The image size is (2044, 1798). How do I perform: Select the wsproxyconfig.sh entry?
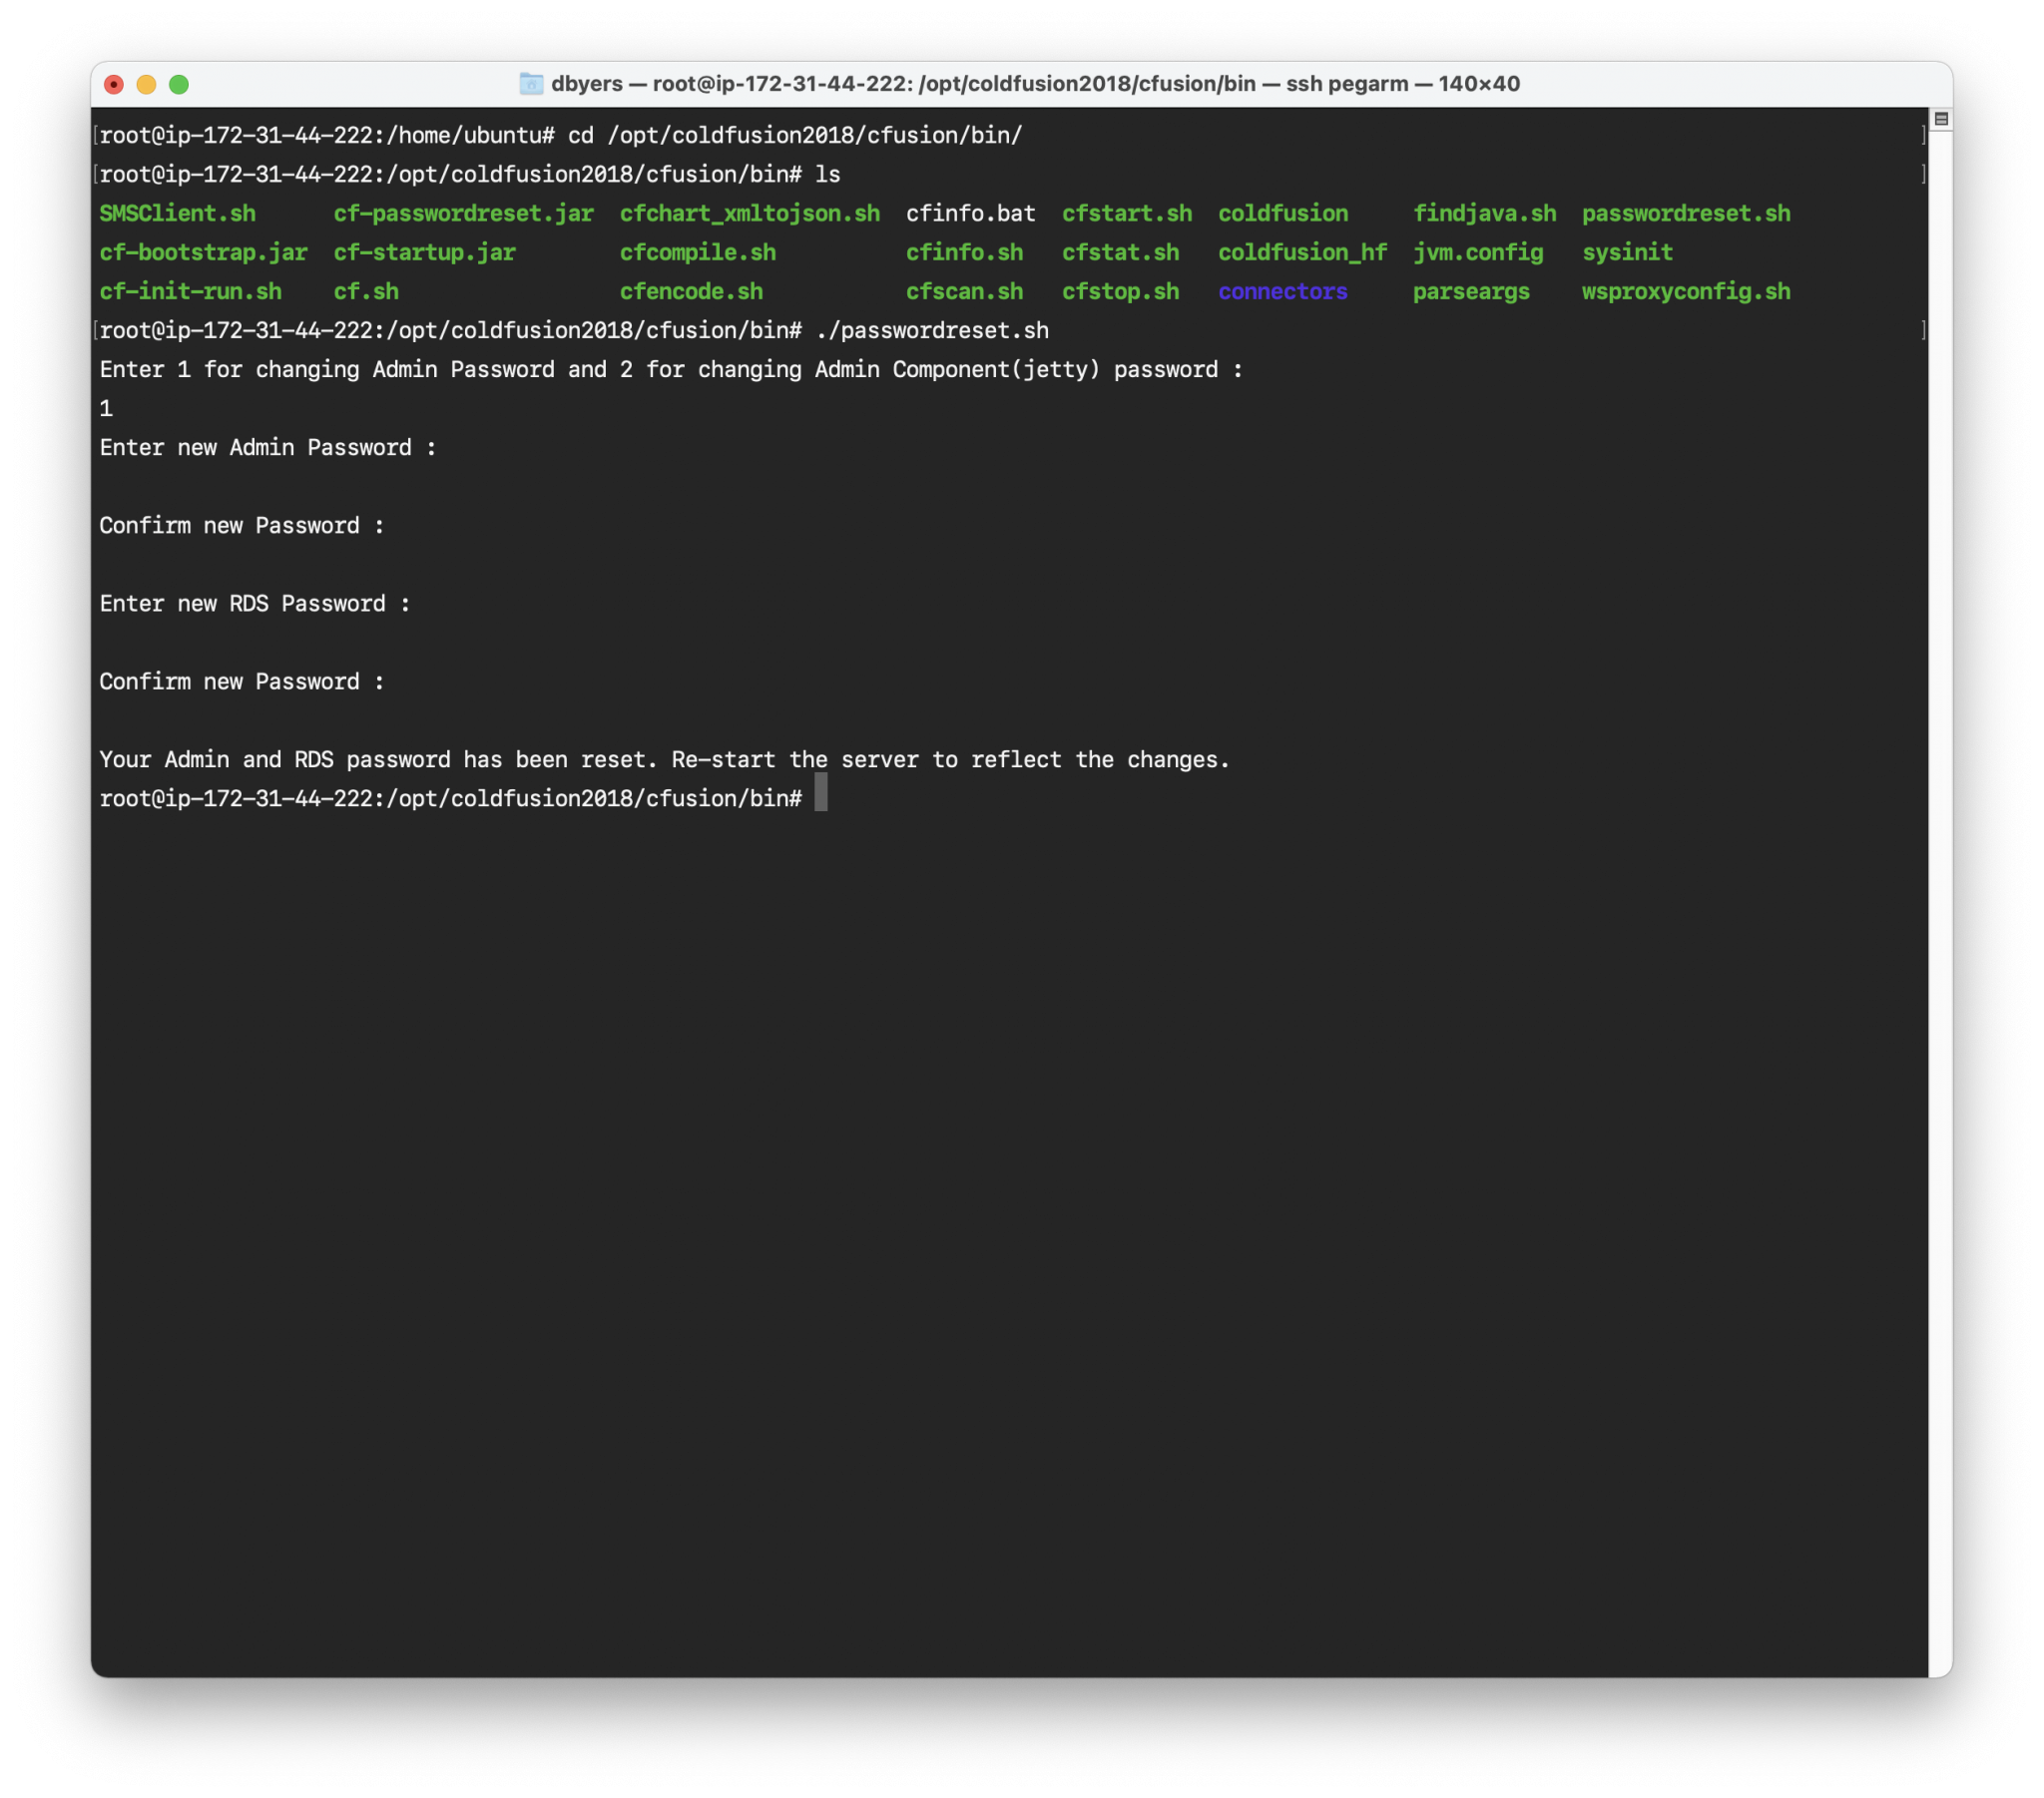(1687, 292)
